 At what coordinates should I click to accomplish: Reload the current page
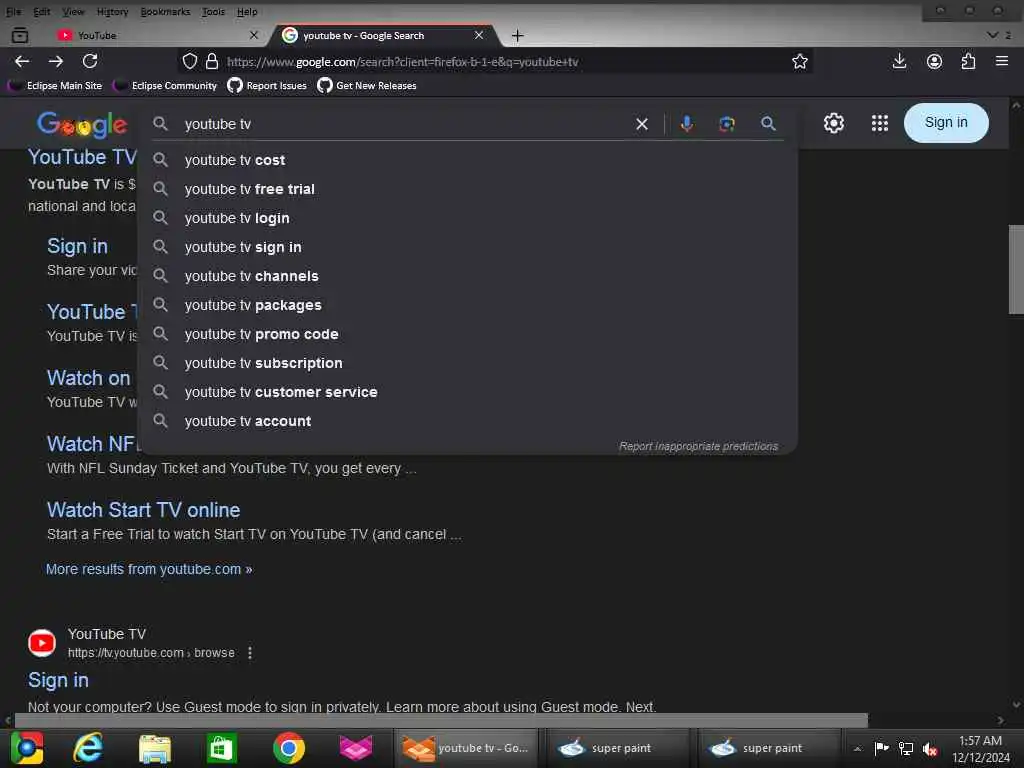pyautogui.click(x=90, y=61)
